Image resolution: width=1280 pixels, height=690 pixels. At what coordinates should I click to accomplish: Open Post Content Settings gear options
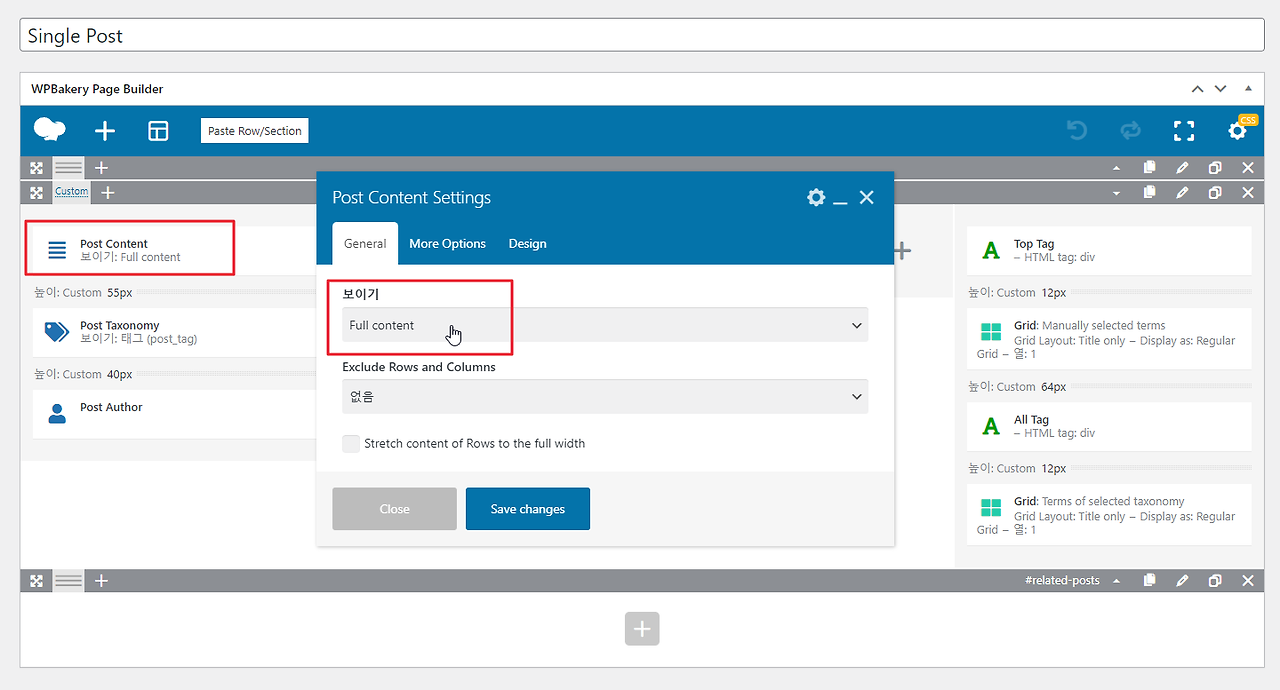(816, 197)
